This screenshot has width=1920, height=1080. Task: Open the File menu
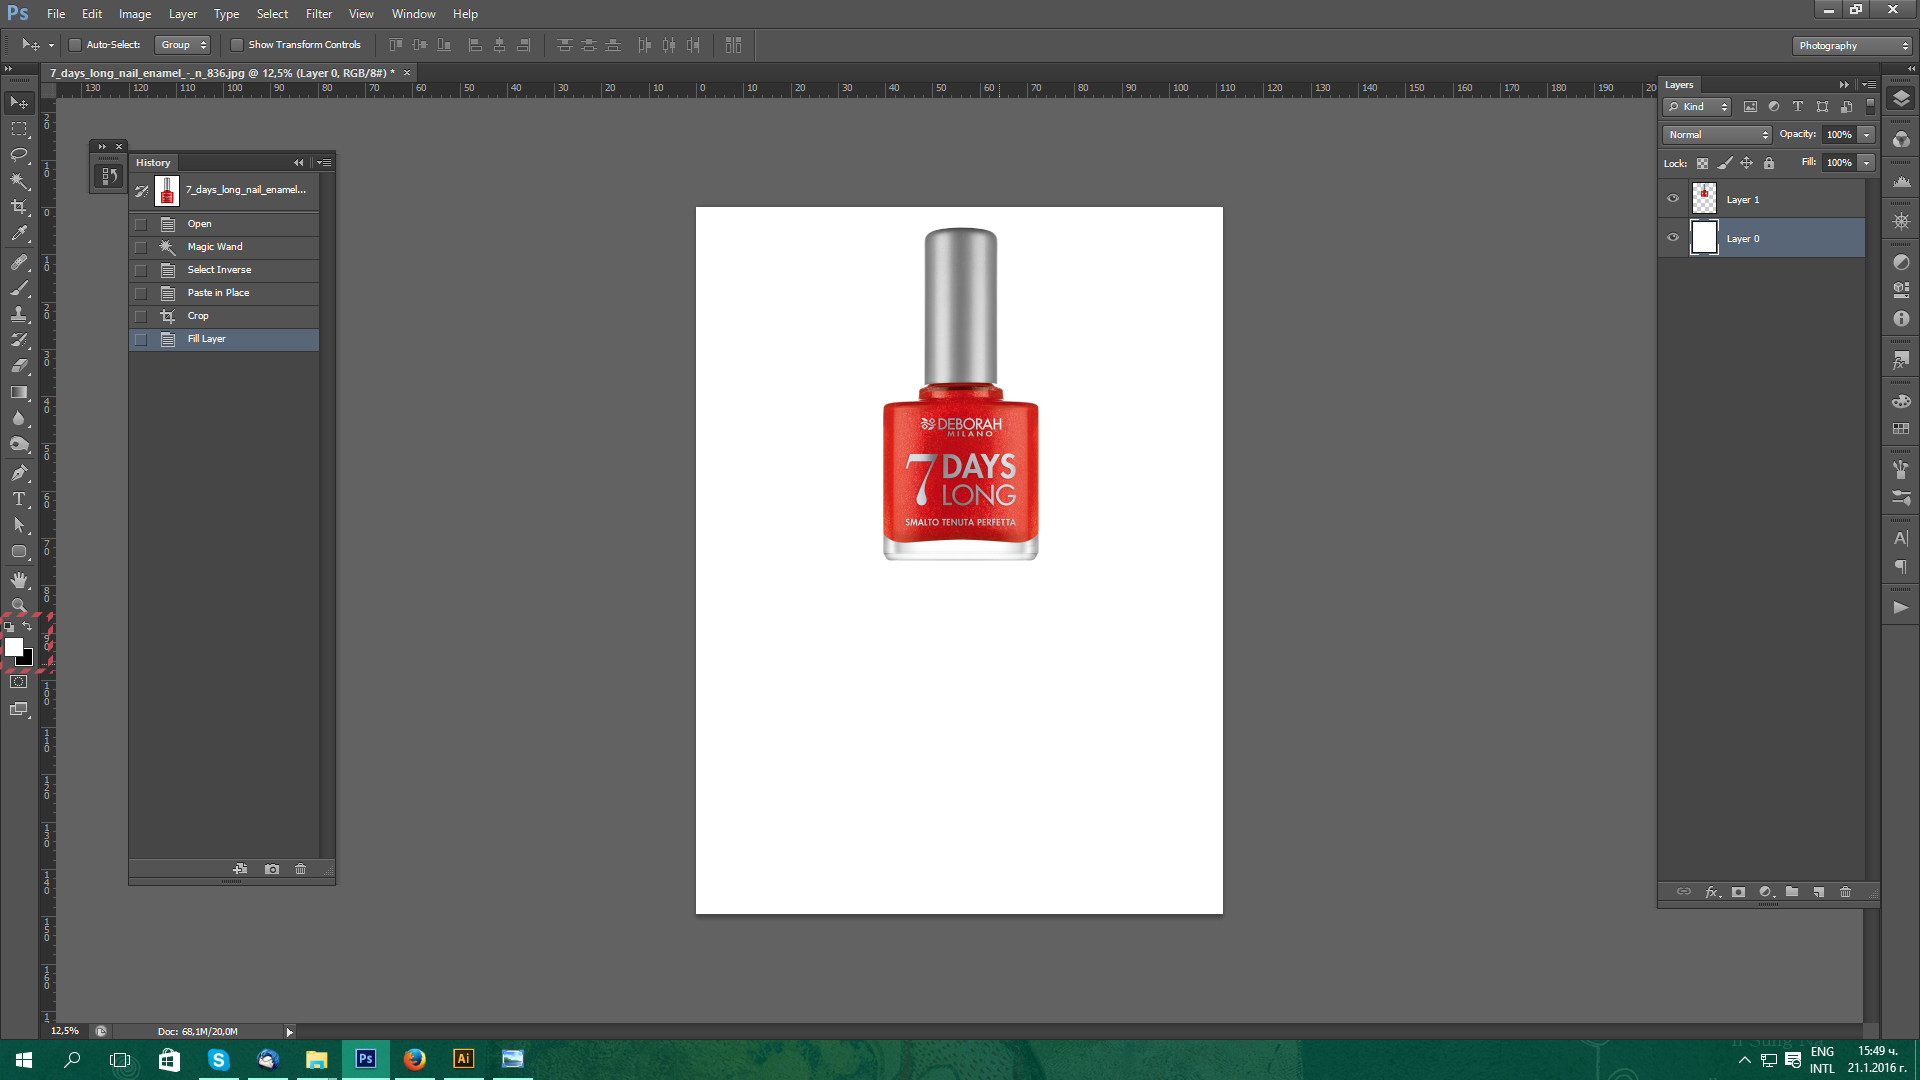pos(56,14)
